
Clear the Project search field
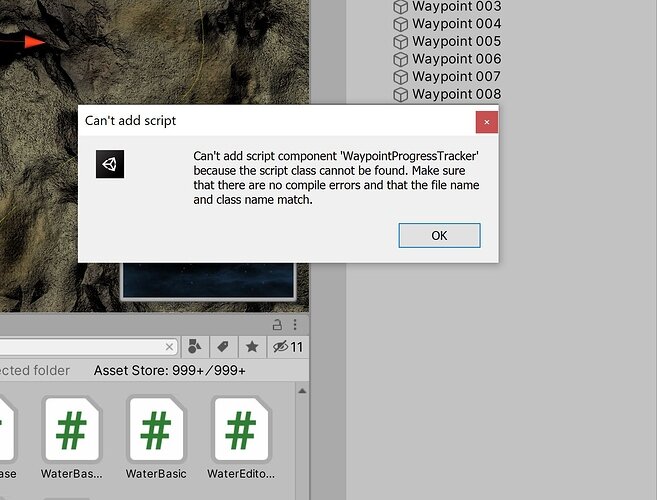click(169, 347)
